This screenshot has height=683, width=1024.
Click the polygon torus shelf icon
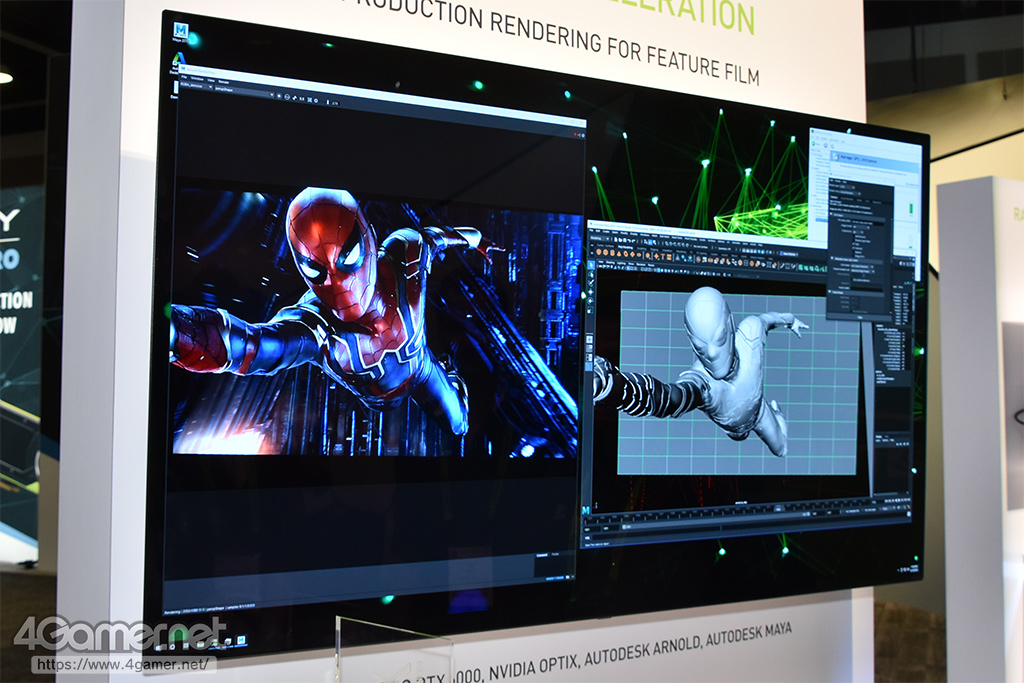[626, 254]
